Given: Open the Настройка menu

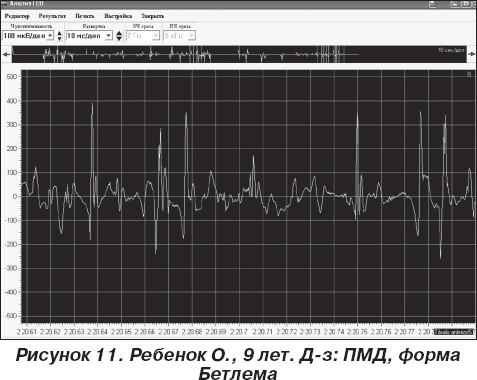Looking at the screenshot, I should pyautogui.click(x=118, y=16).
